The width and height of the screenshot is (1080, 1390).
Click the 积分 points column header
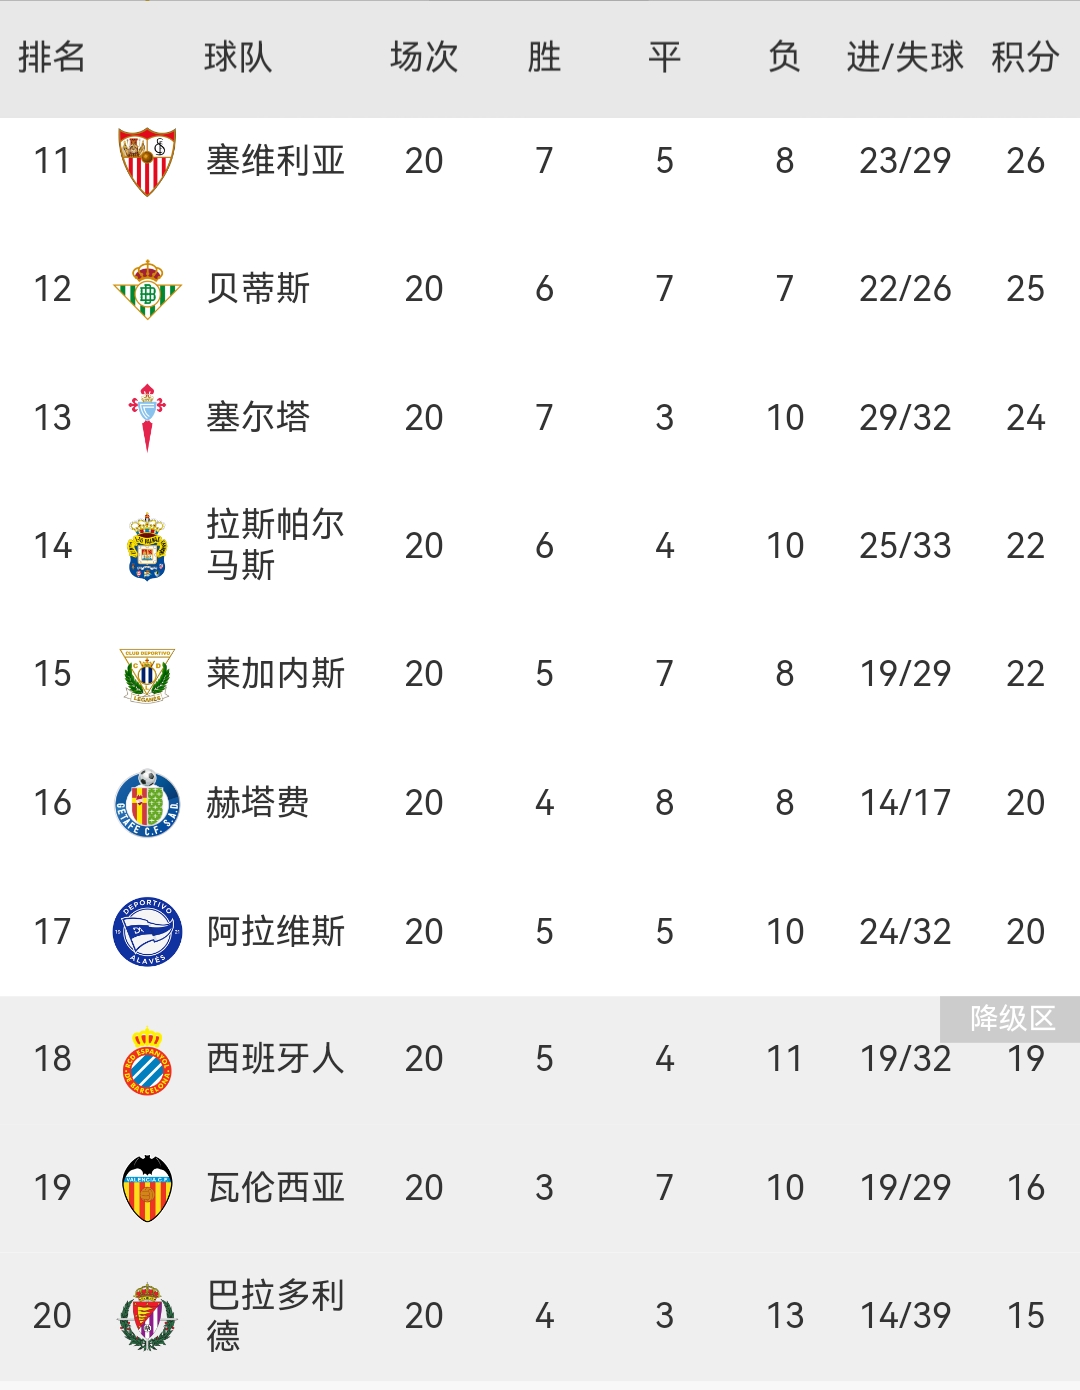click(1025, 57)
